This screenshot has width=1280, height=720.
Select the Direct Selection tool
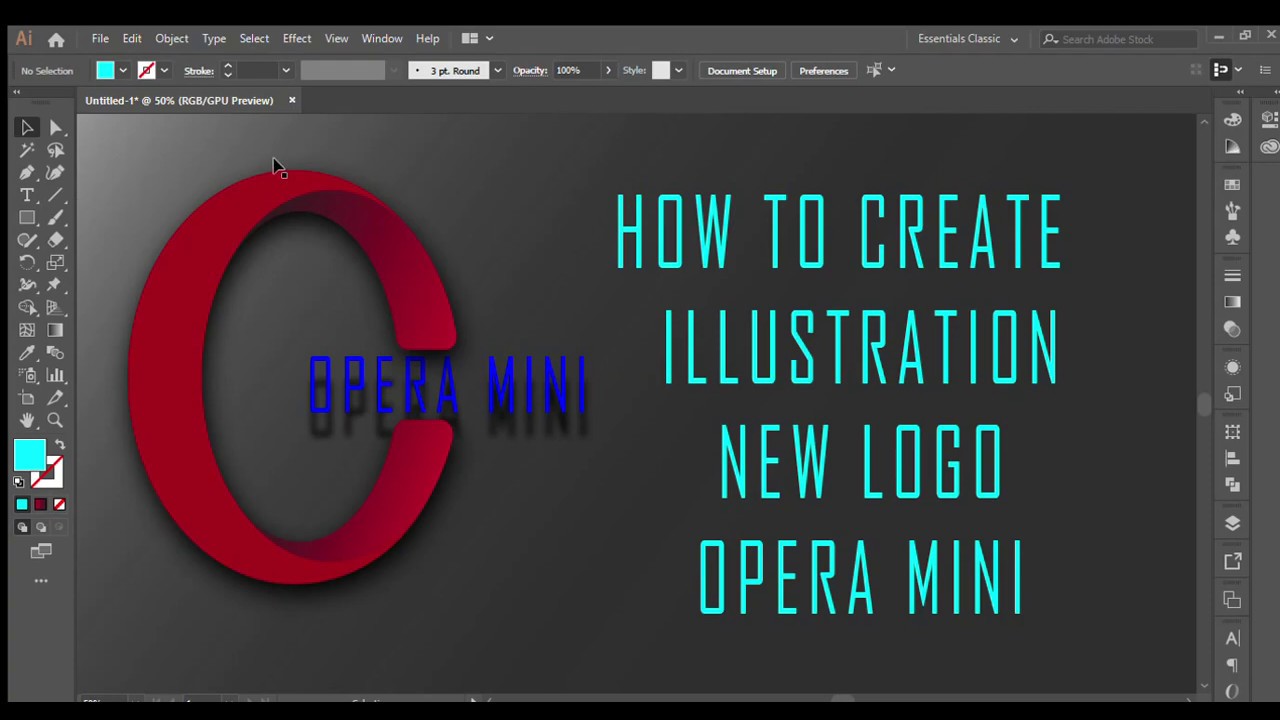(56, 128)
